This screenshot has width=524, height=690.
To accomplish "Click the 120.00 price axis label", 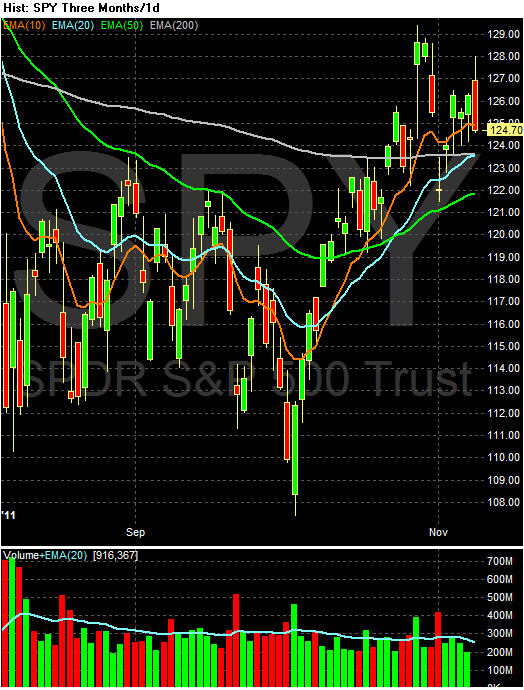I will click(x=504, y=235).
